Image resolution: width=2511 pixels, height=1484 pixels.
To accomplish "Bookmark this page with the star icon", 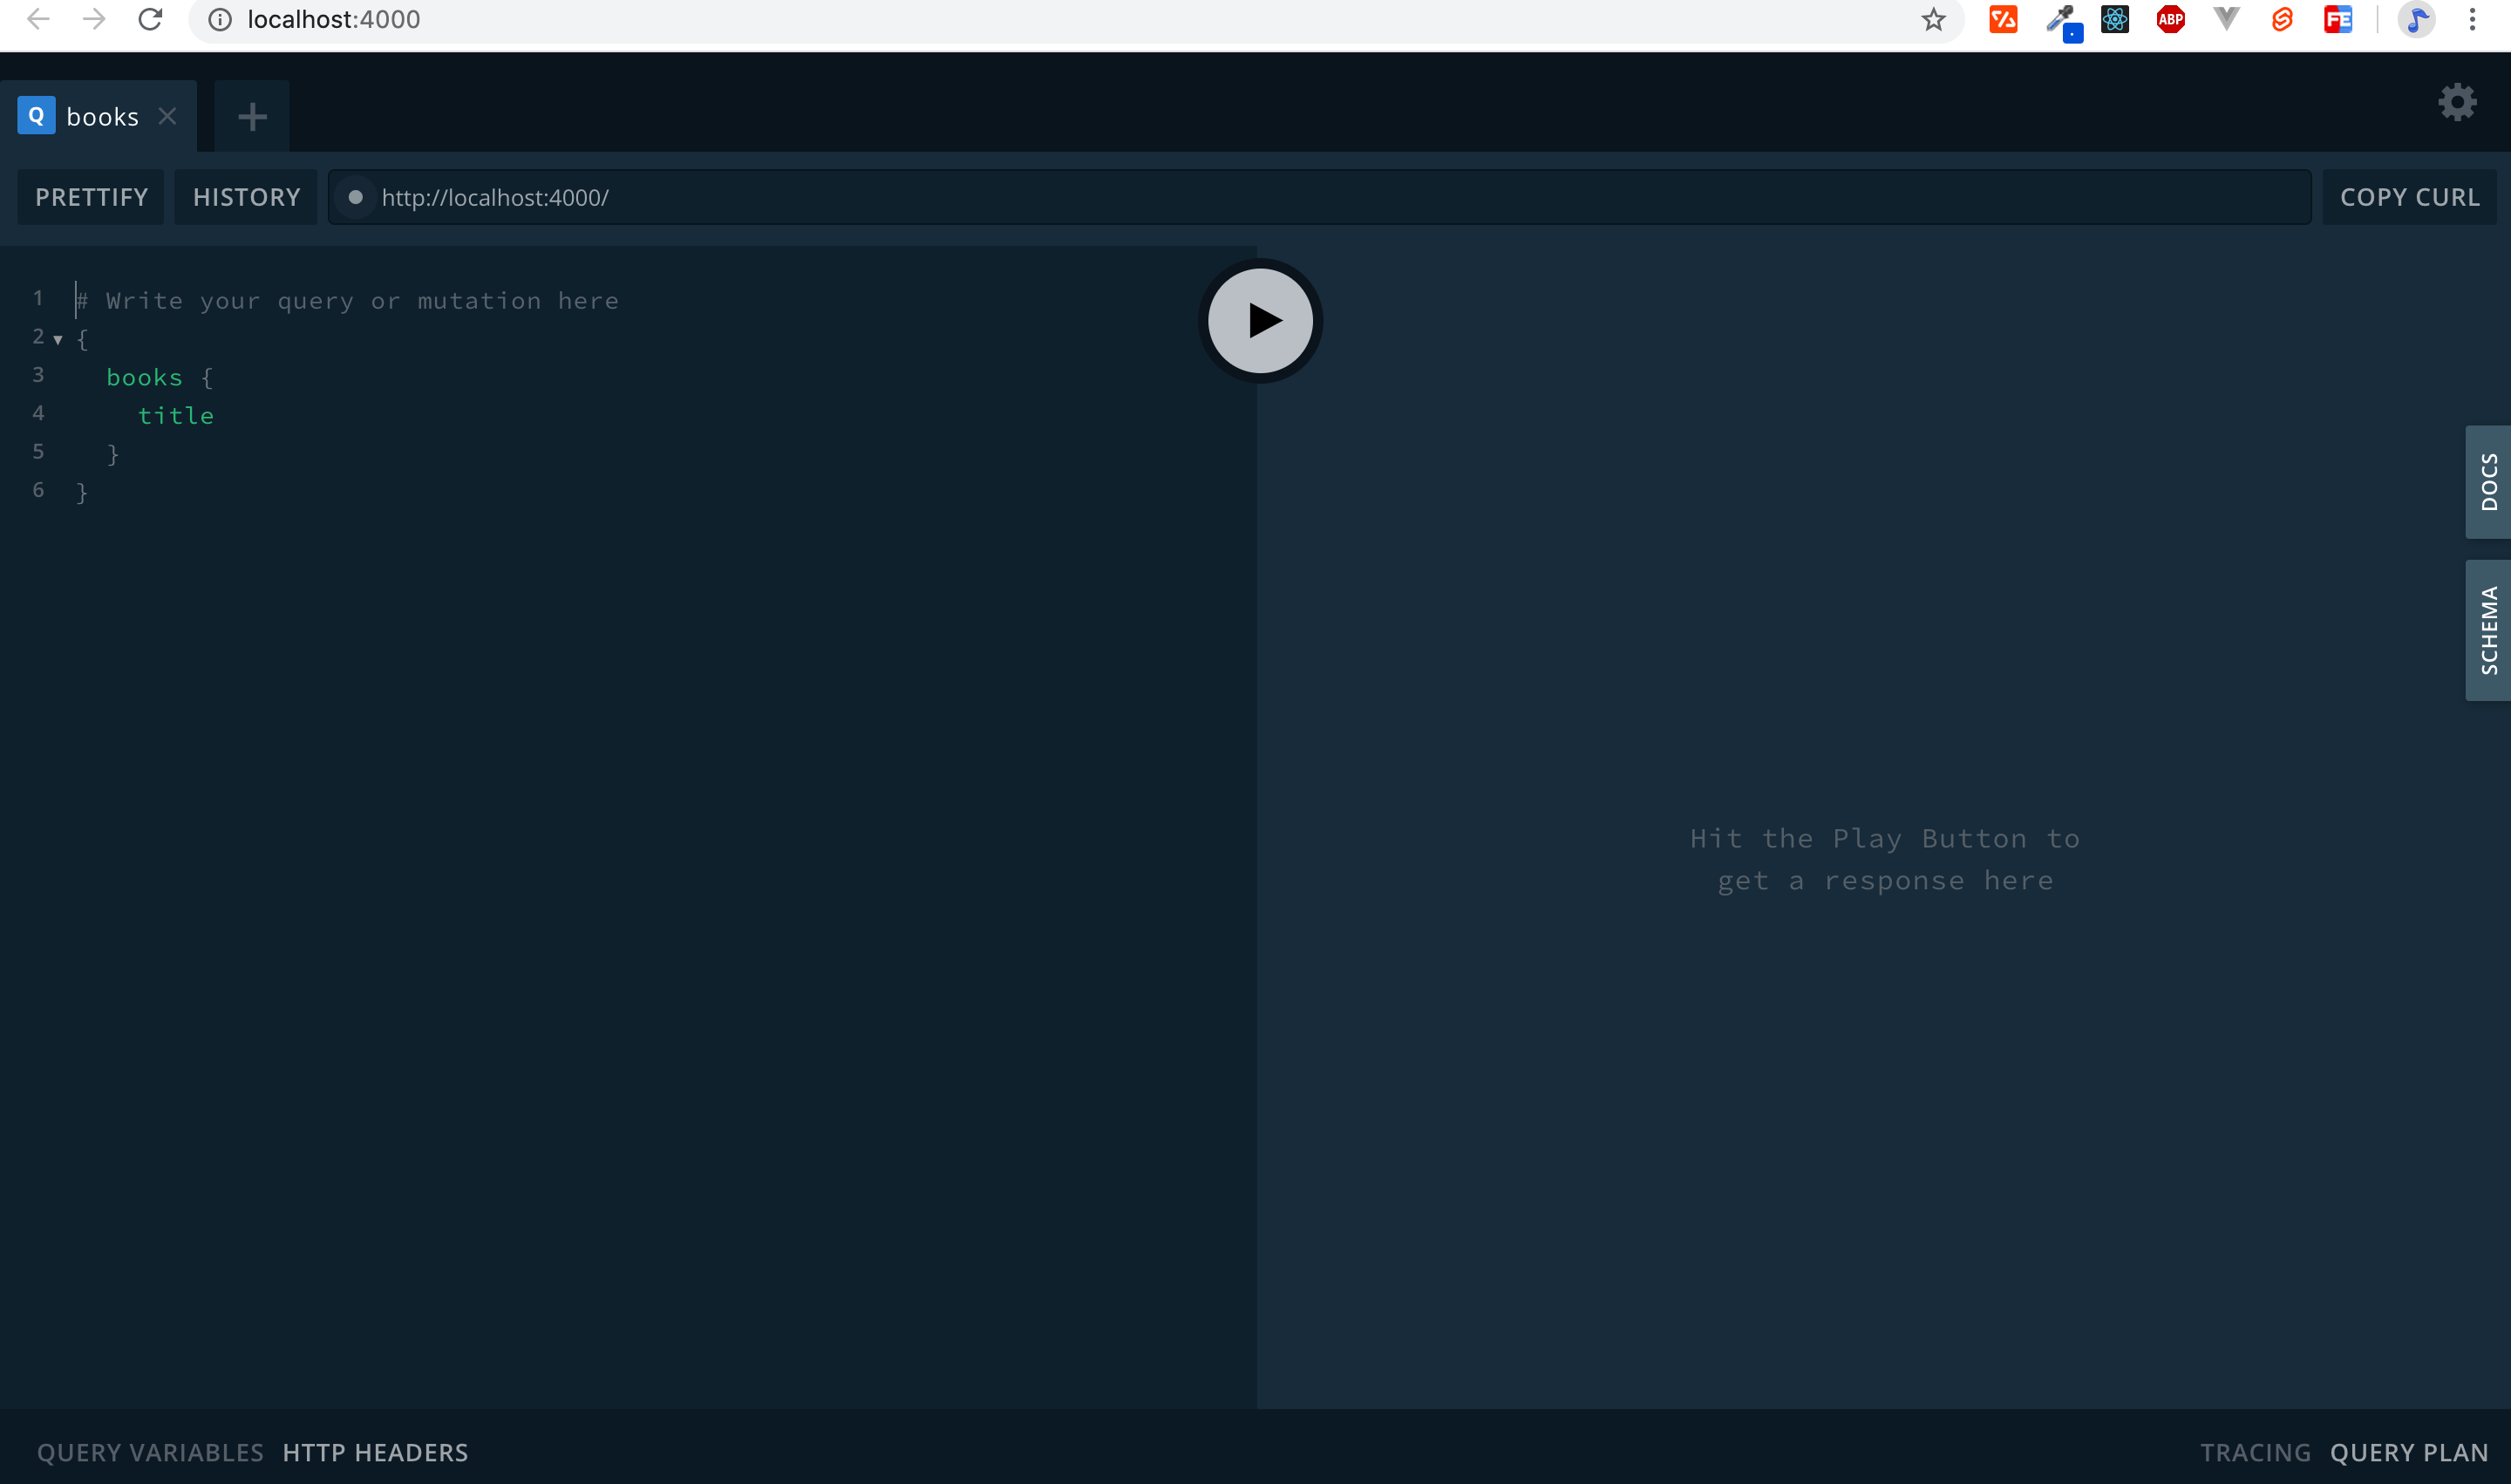I will [1933, 19].
